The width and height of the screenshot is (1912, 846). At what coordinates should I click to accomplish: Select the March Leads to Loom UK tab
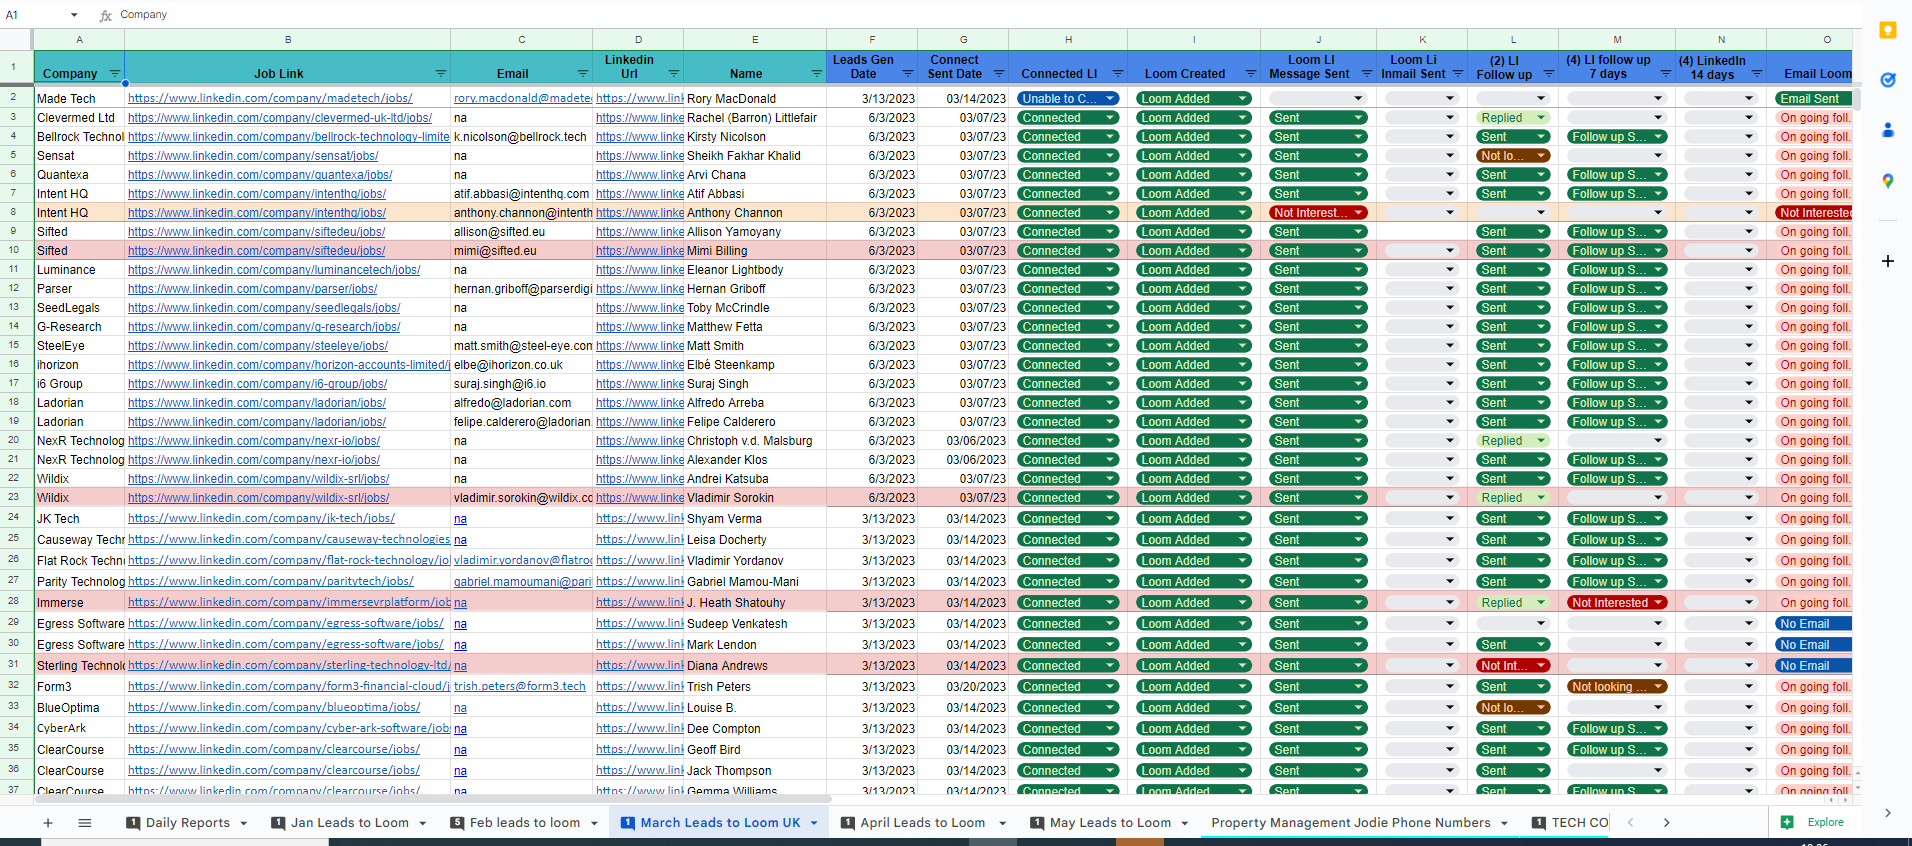point(720,823)
